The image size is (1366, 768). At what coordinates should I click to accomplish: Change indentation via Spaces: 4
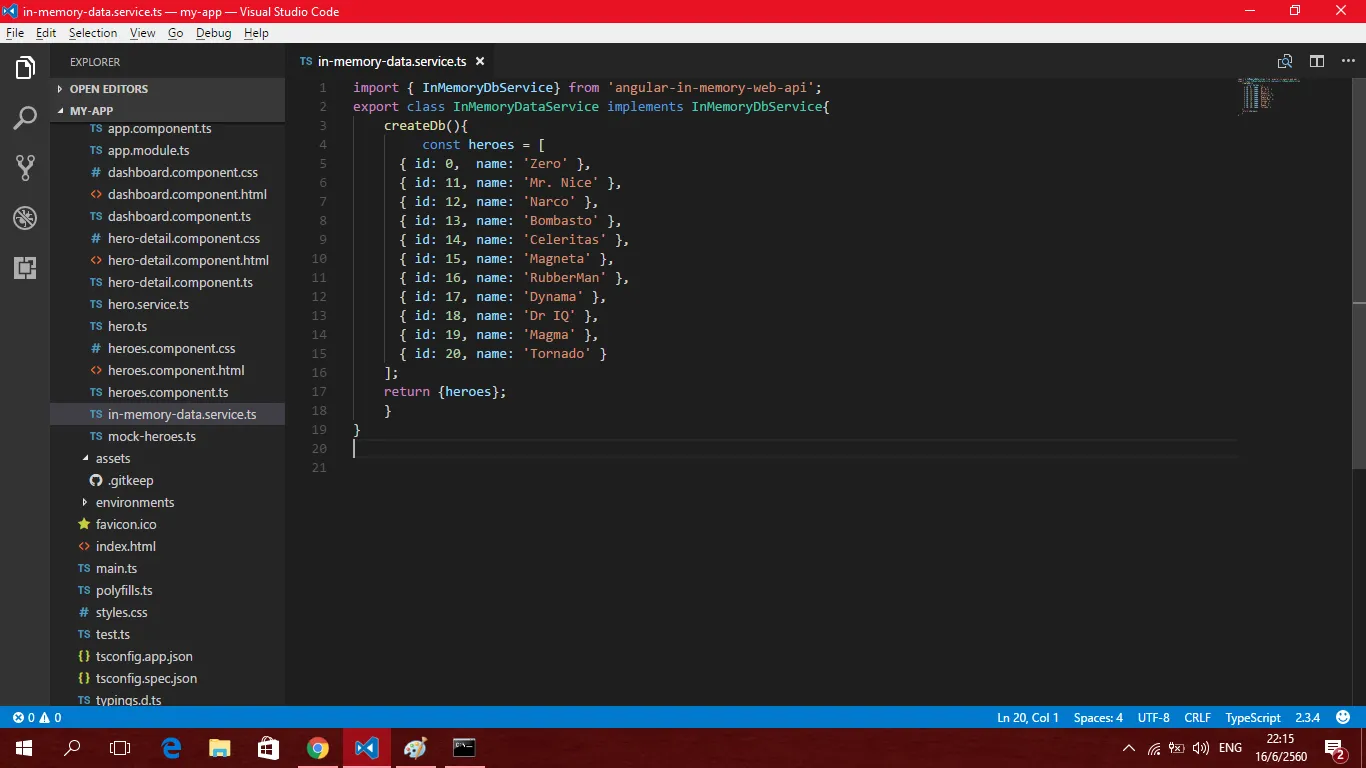[x=1098, y=718]
